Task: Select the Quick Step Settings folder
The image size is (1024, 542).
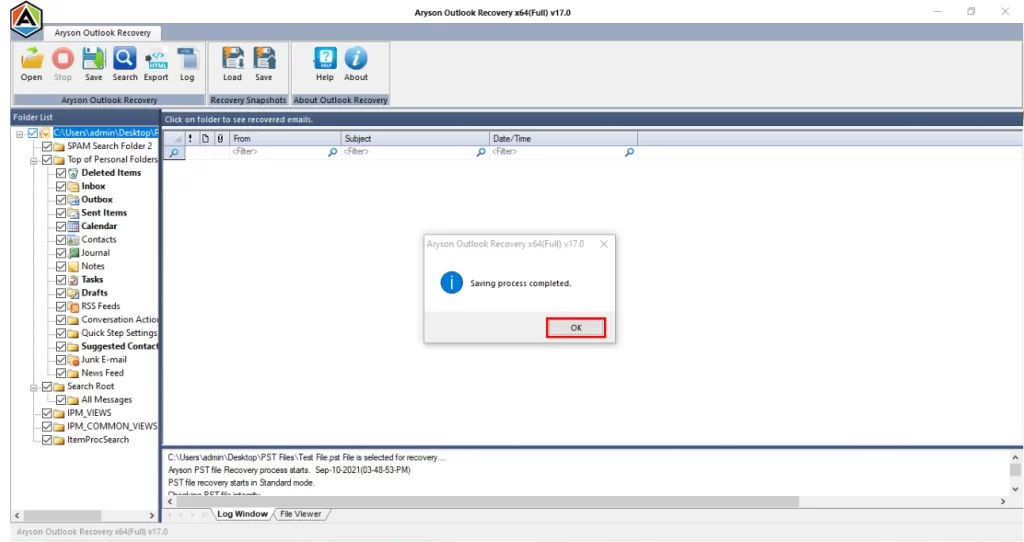Action: pyautogui.click(x=119, y=333)
